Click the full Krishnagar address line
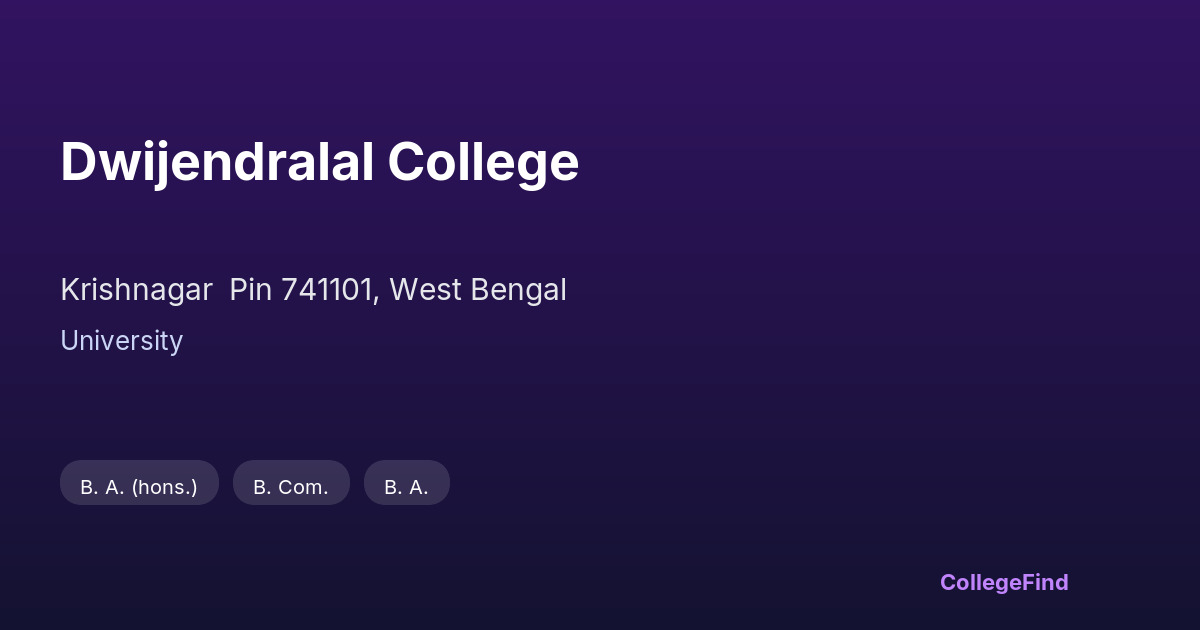Viewport: 1200px width, 630px height. pos(313,290)
